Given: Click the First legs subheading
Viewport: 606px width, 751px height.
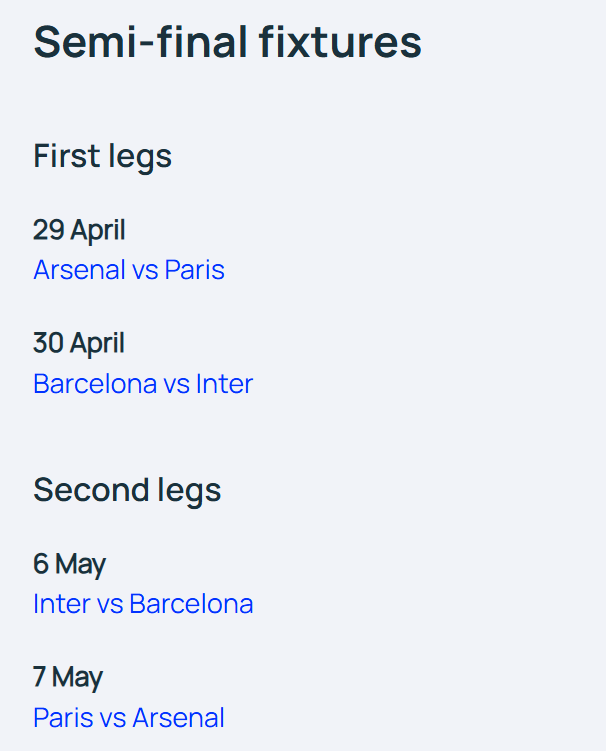Looking at the screenshot, I should point(103,157).
